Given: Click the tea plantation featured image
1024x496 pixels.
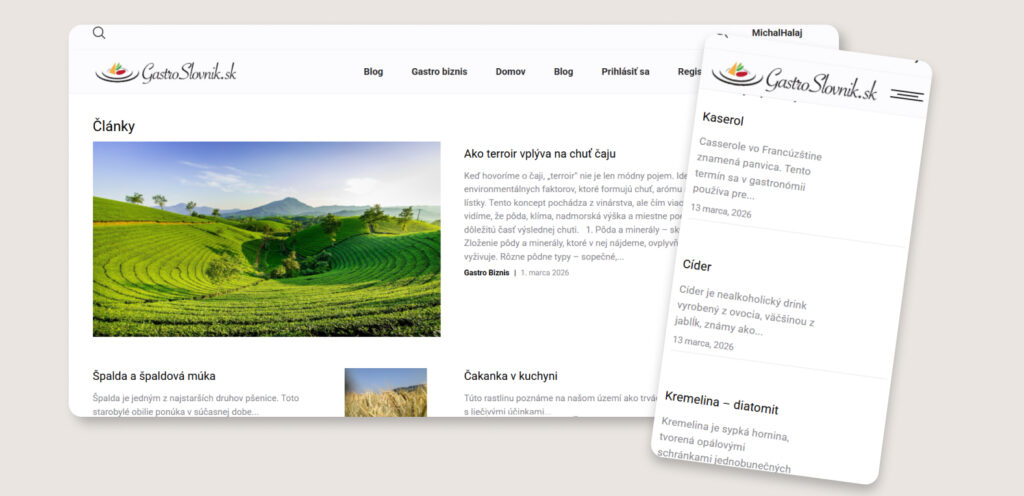Looking at the screenshot, I should (266, 238).
